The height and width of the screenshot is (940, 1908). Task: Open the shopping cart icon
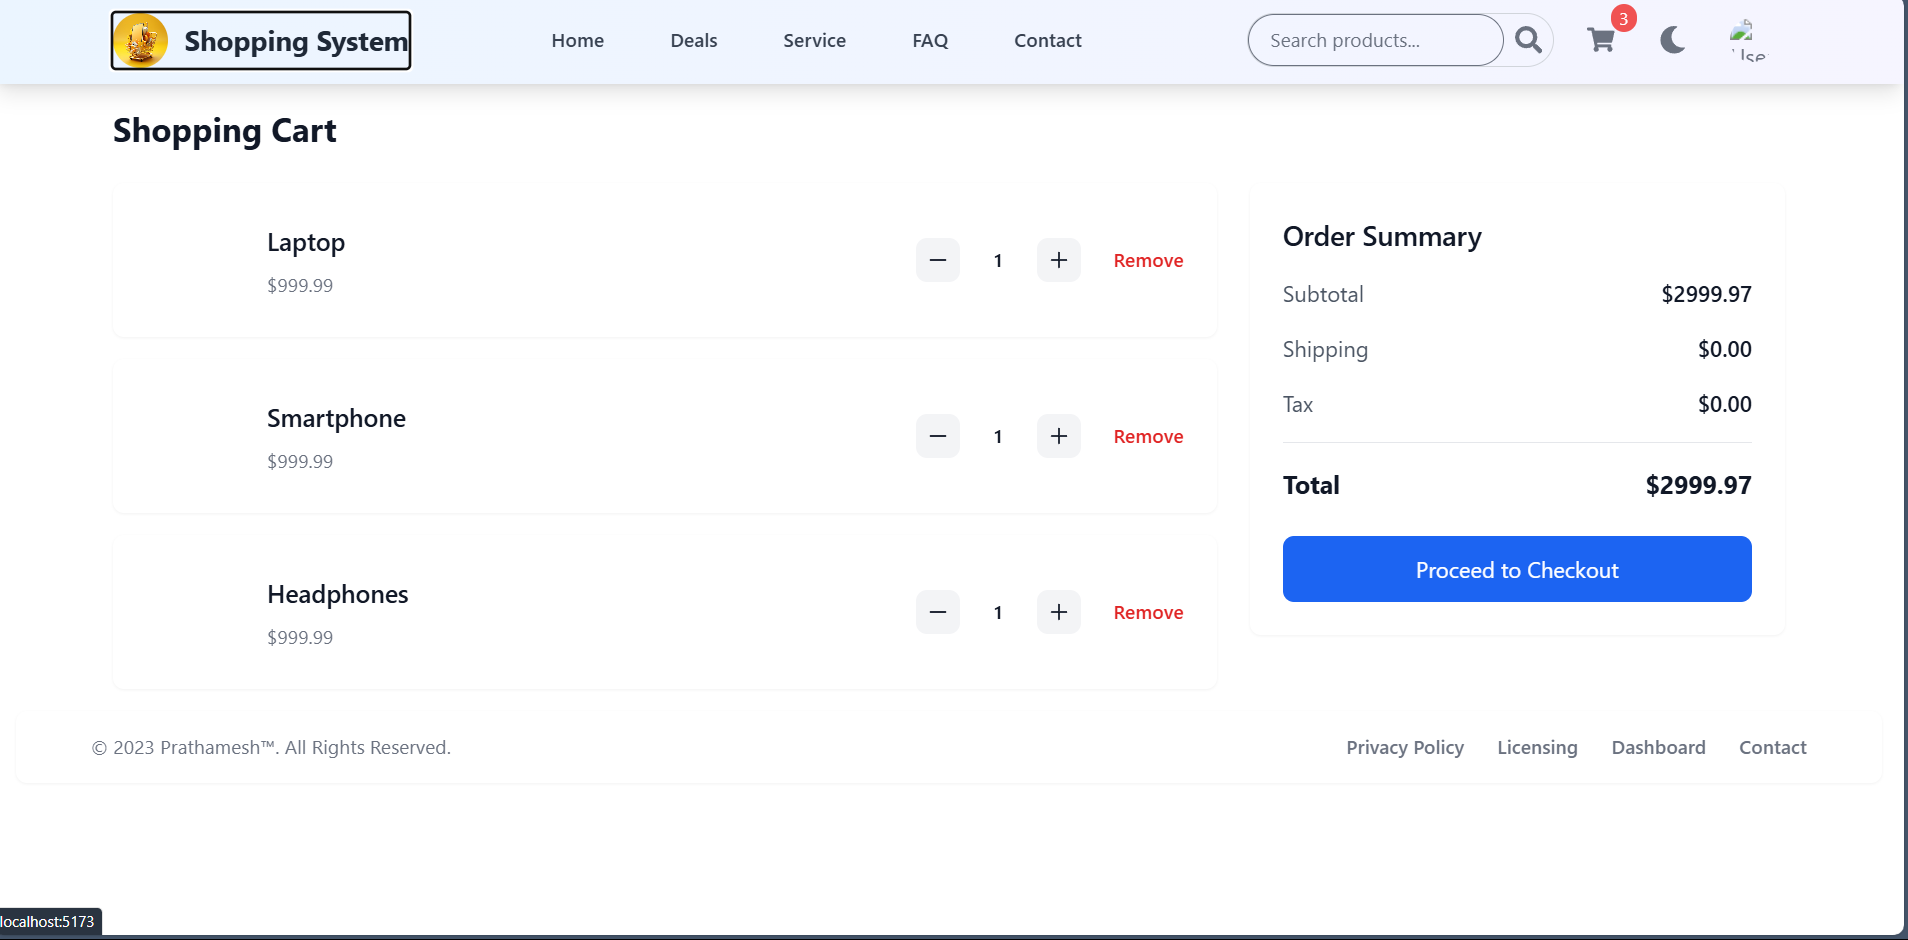click(1601, 40)
